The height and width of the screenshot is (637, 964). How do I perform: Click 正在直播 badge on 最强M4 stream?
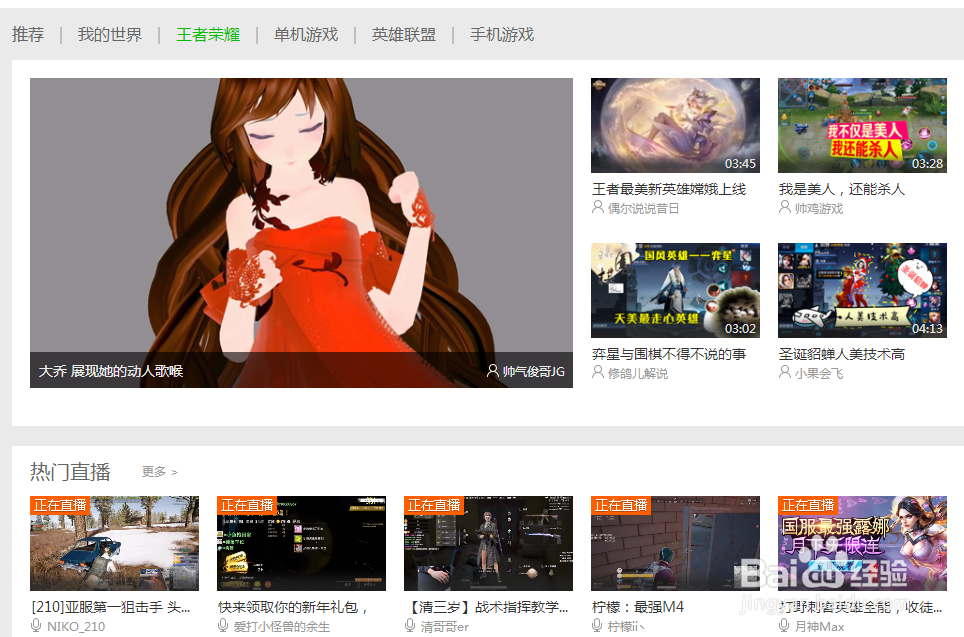(x=621, y=505)
